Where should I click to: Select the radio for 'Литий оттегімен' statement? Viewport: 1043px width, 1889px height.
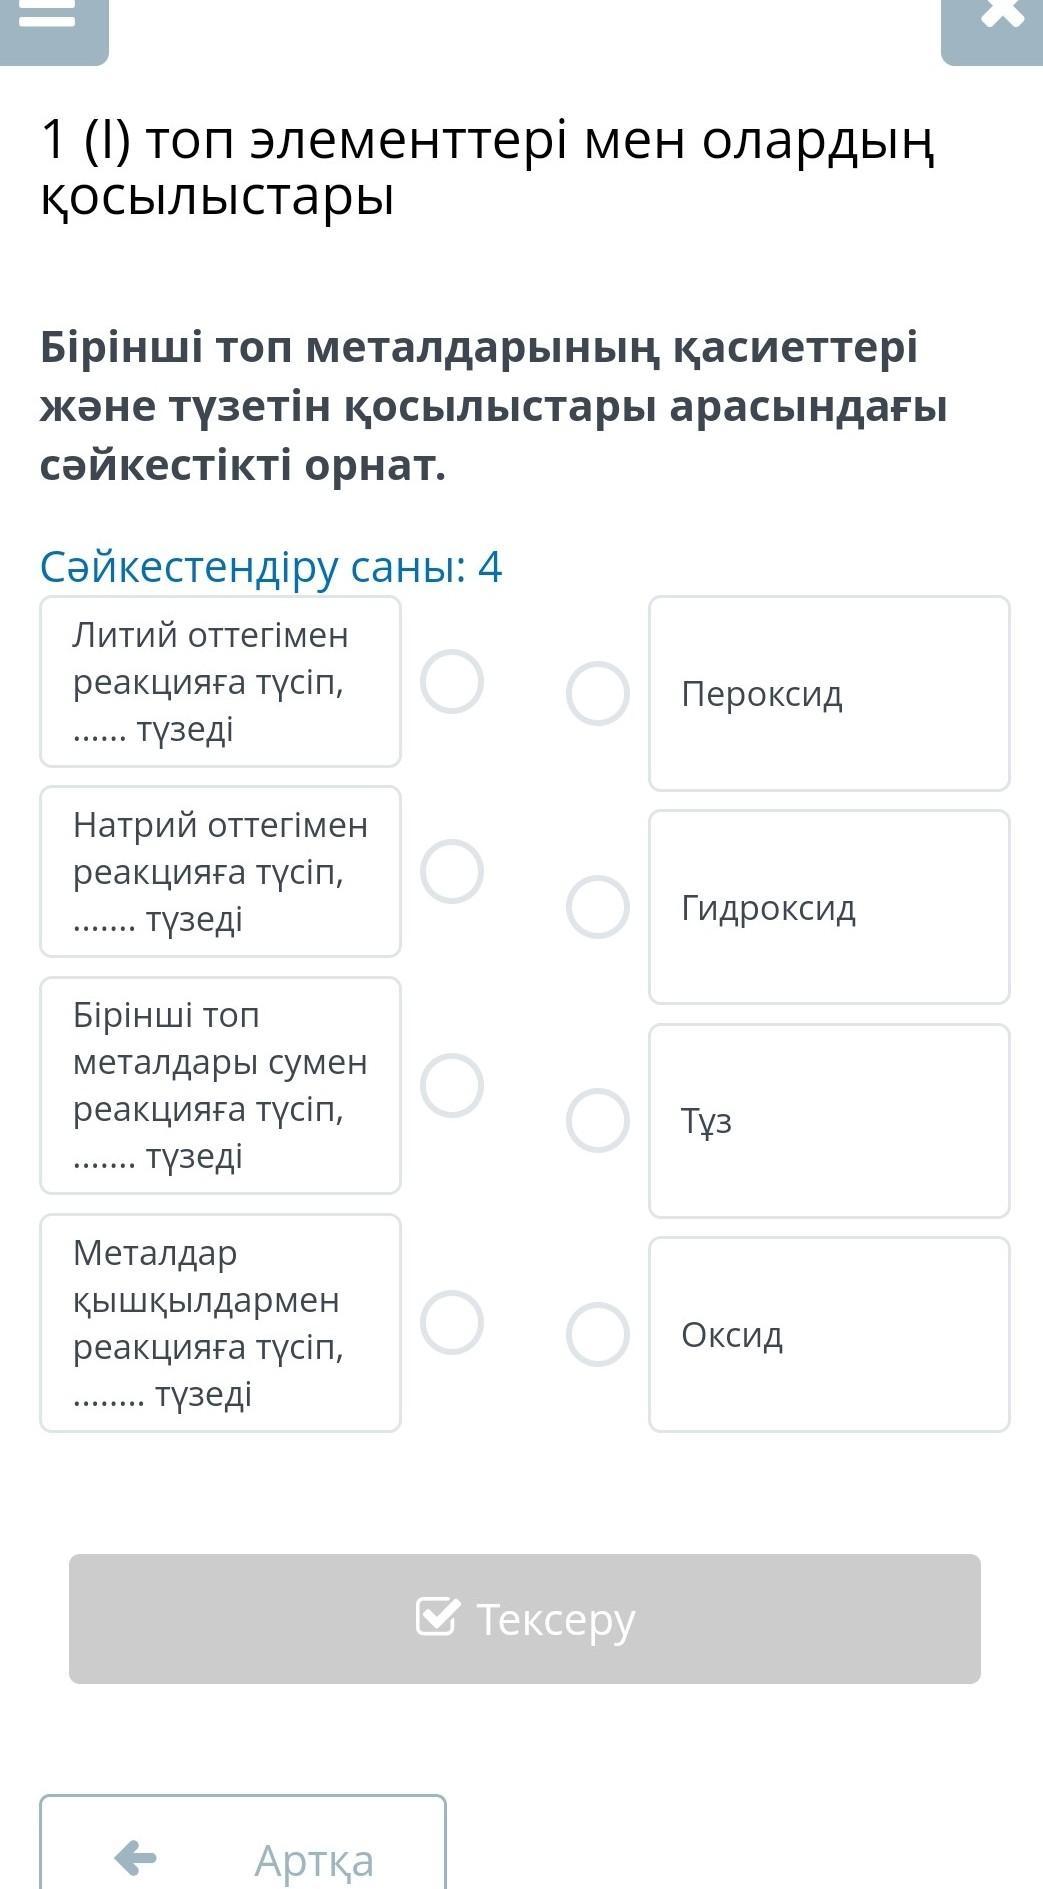pos(452,682)
